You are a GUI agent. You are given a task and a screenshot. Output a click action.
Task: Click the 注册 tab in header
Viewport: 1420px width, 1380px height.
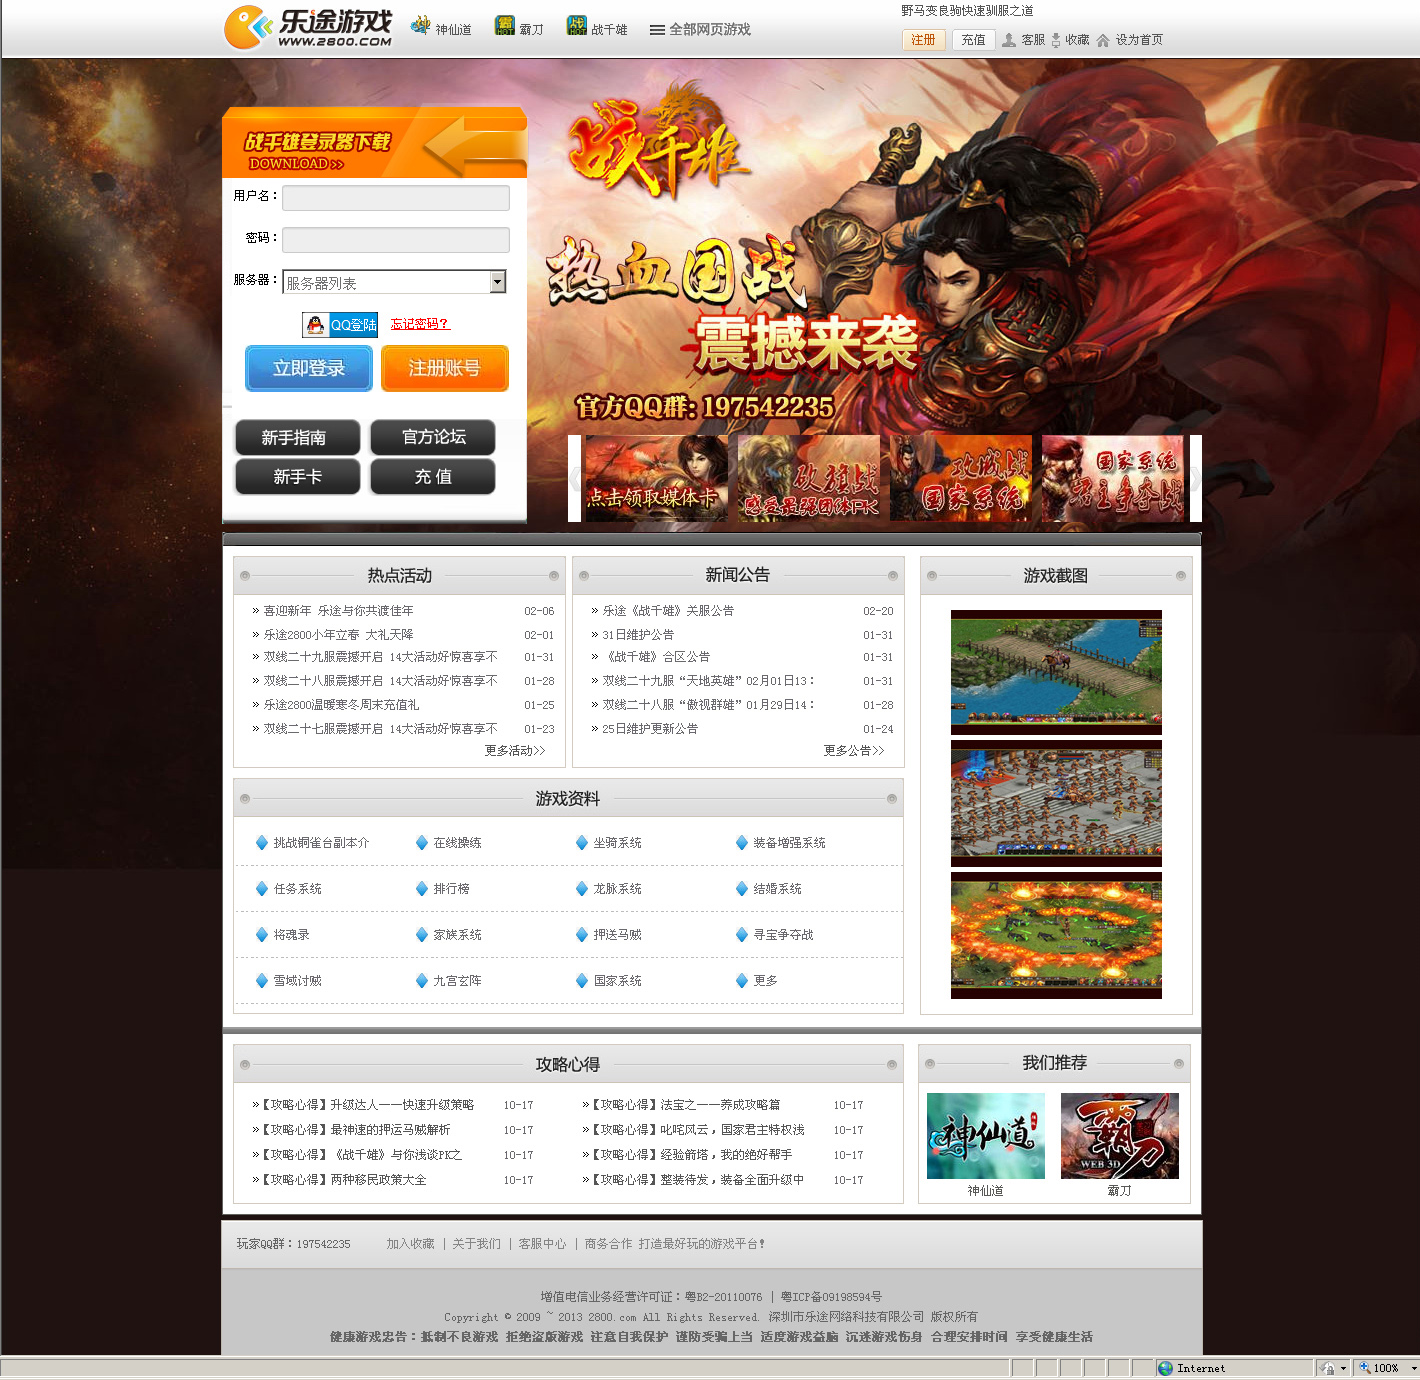point(923,40)
